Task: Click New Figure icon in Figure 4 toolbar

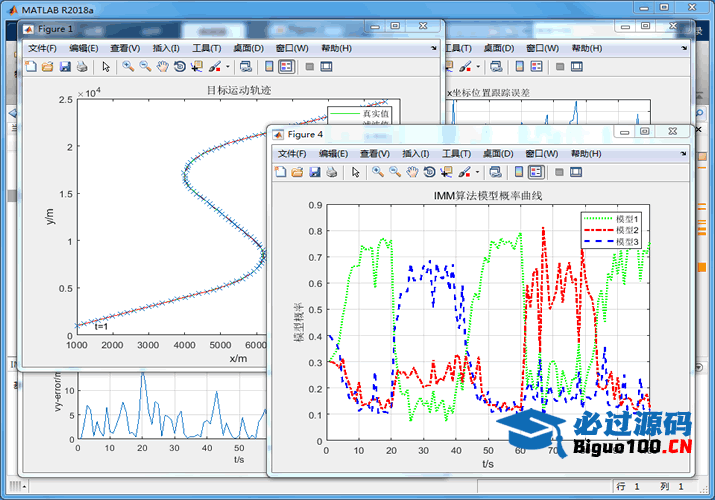Action: pos(280,172)
